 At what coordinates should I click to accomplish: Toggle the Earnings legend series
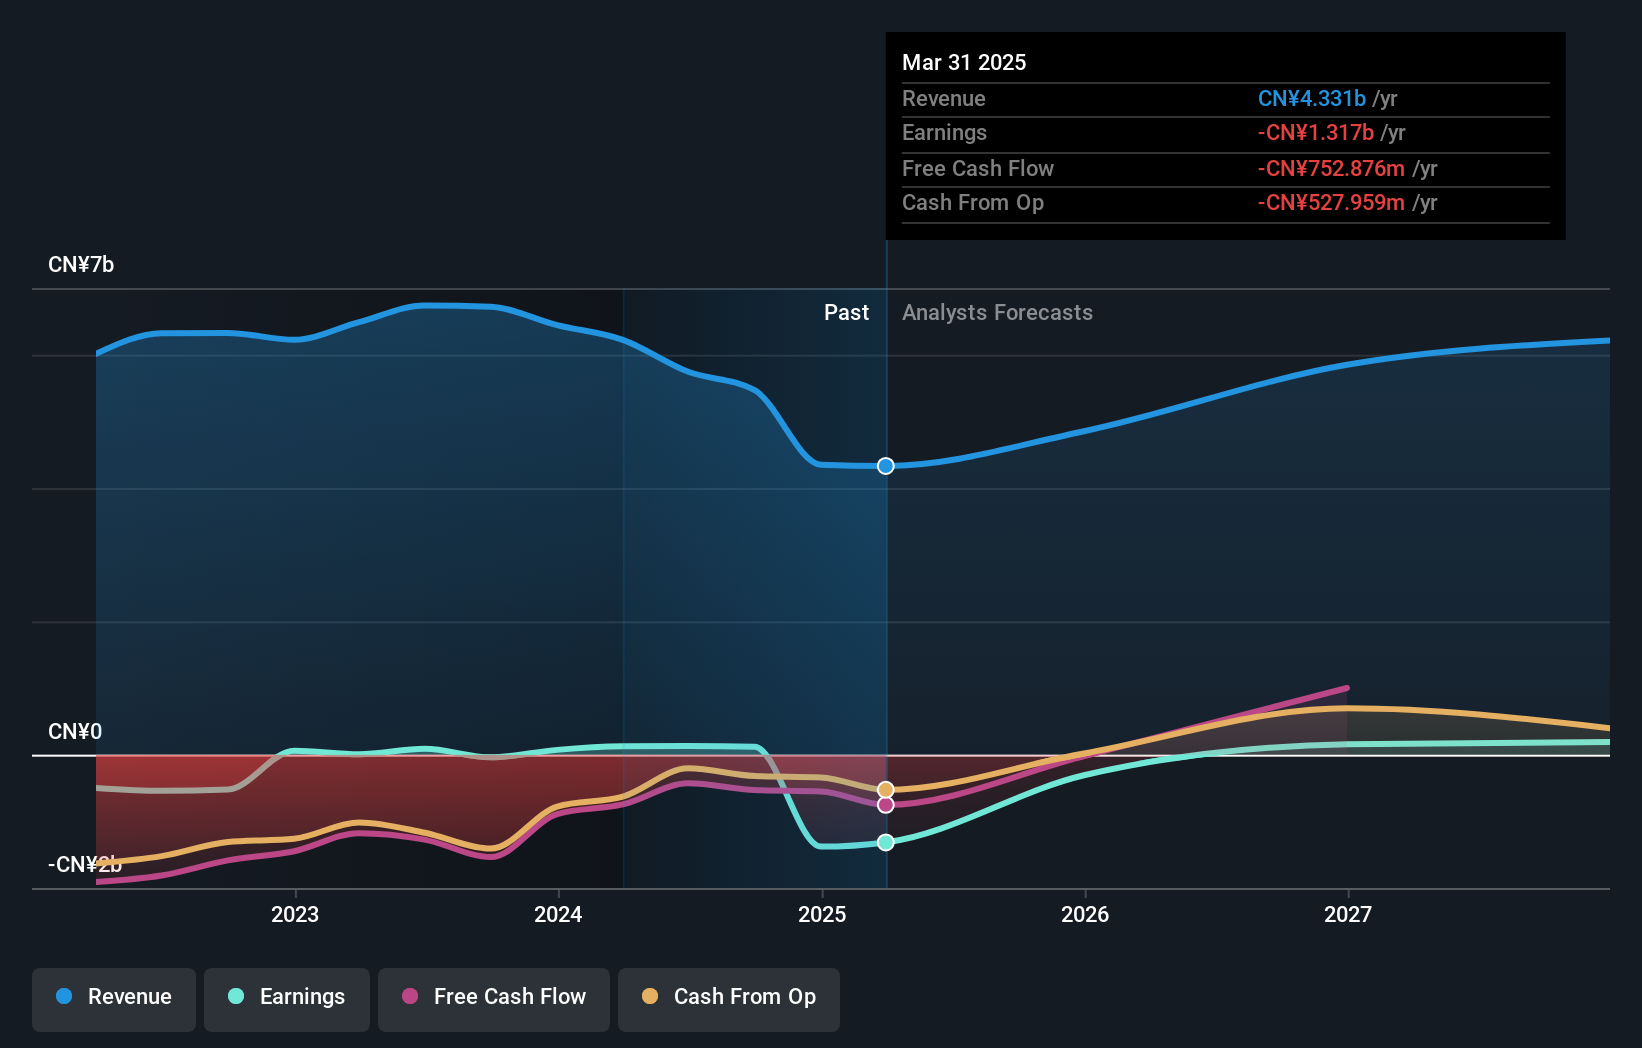click(287, 998)
